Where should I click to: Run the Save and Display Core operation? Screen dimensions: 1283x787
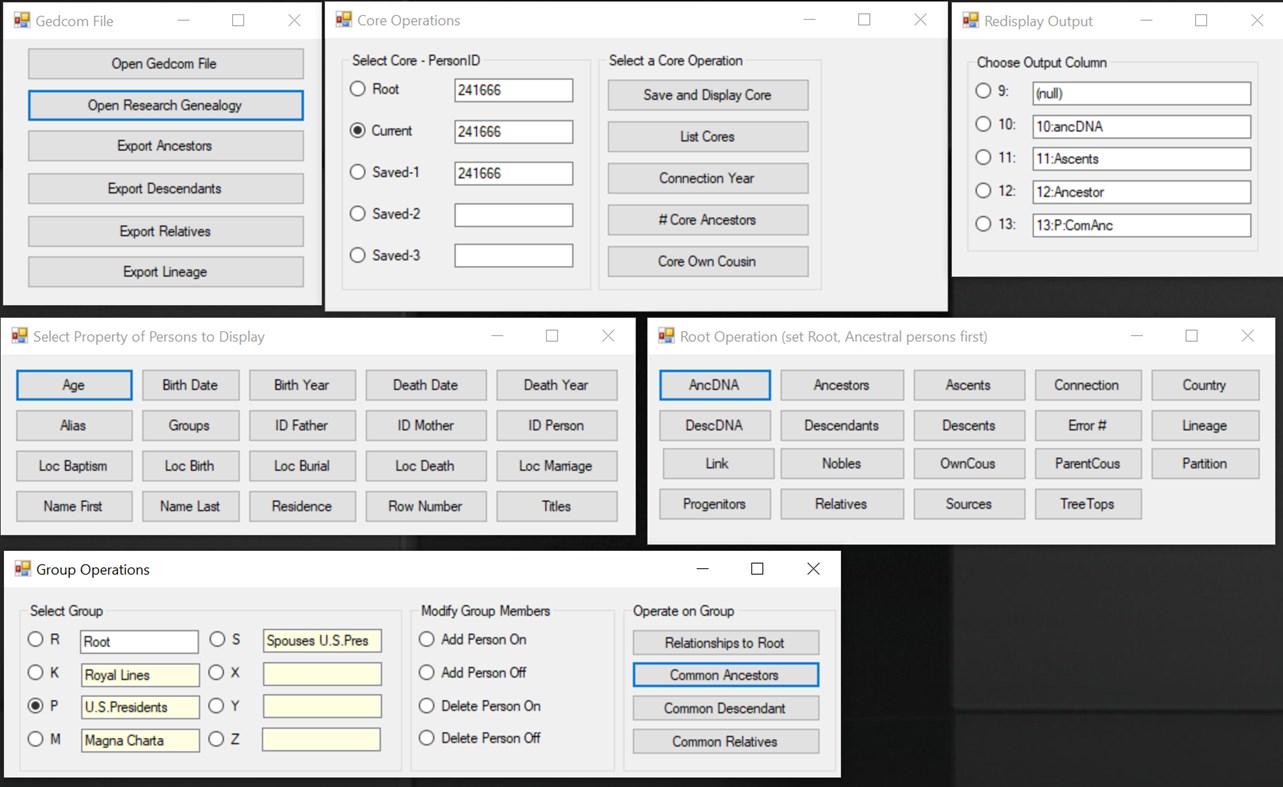click(x=707, y=95)
